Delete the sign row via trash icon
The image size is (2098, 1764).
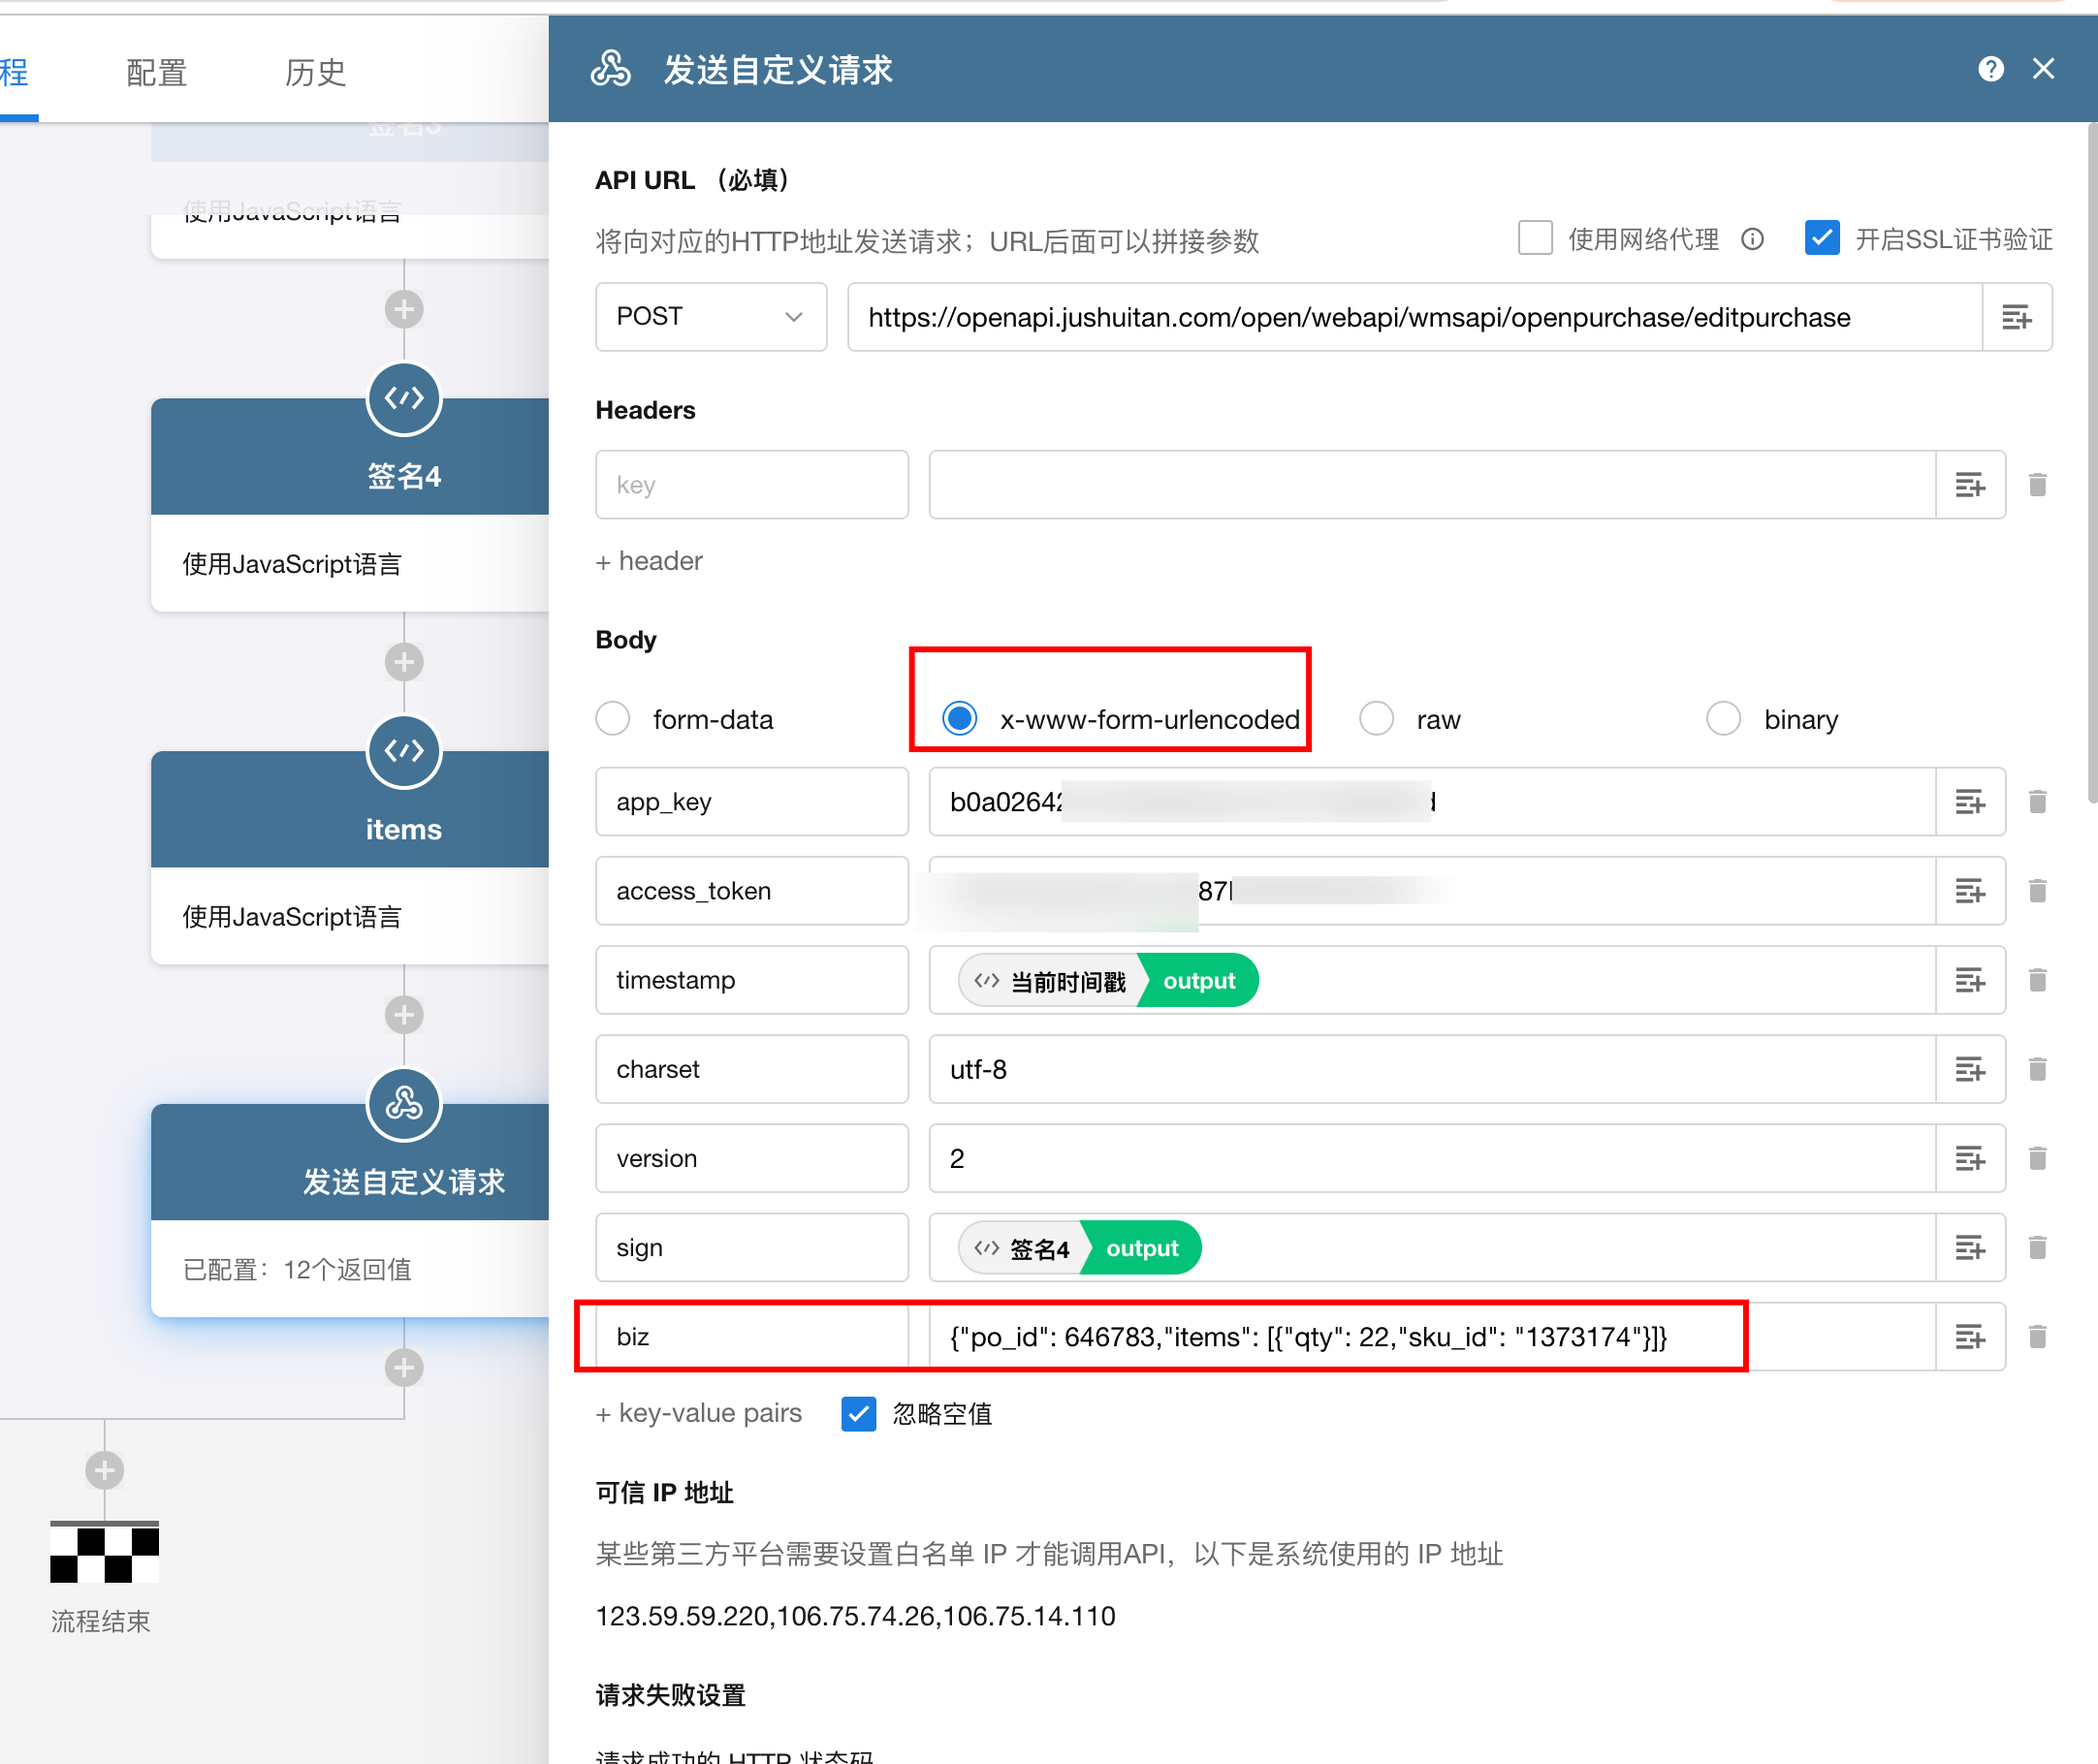(x=2037, y=1248)
